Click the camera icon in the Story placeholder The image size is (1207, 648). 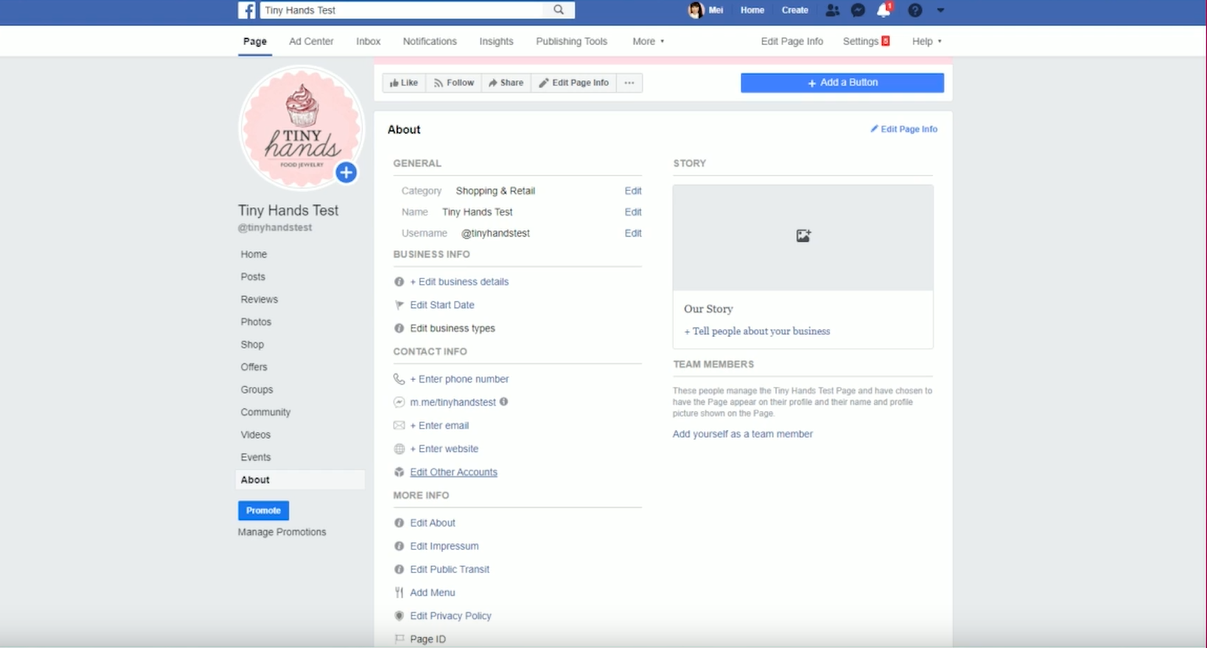point(803,234)
